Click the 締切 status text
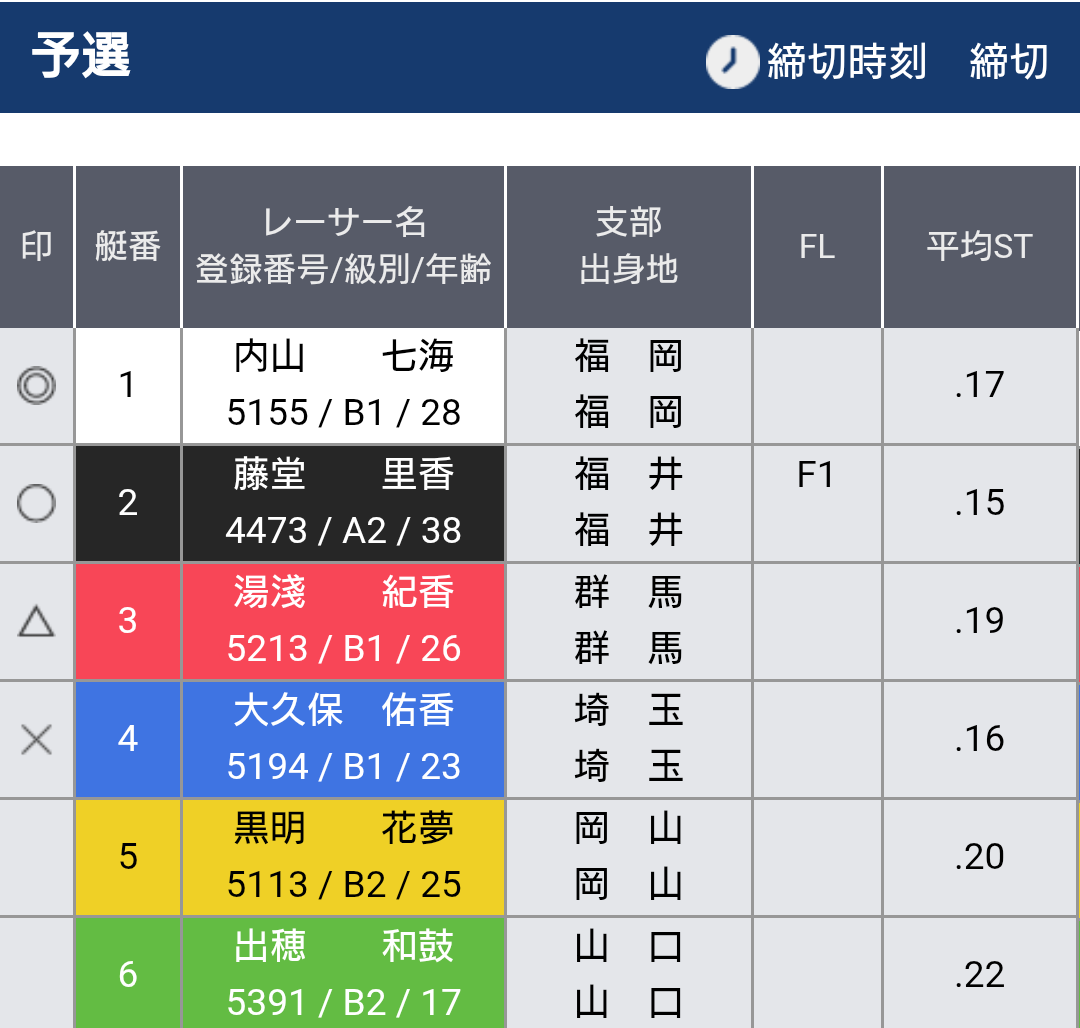 pos(1009,61)
